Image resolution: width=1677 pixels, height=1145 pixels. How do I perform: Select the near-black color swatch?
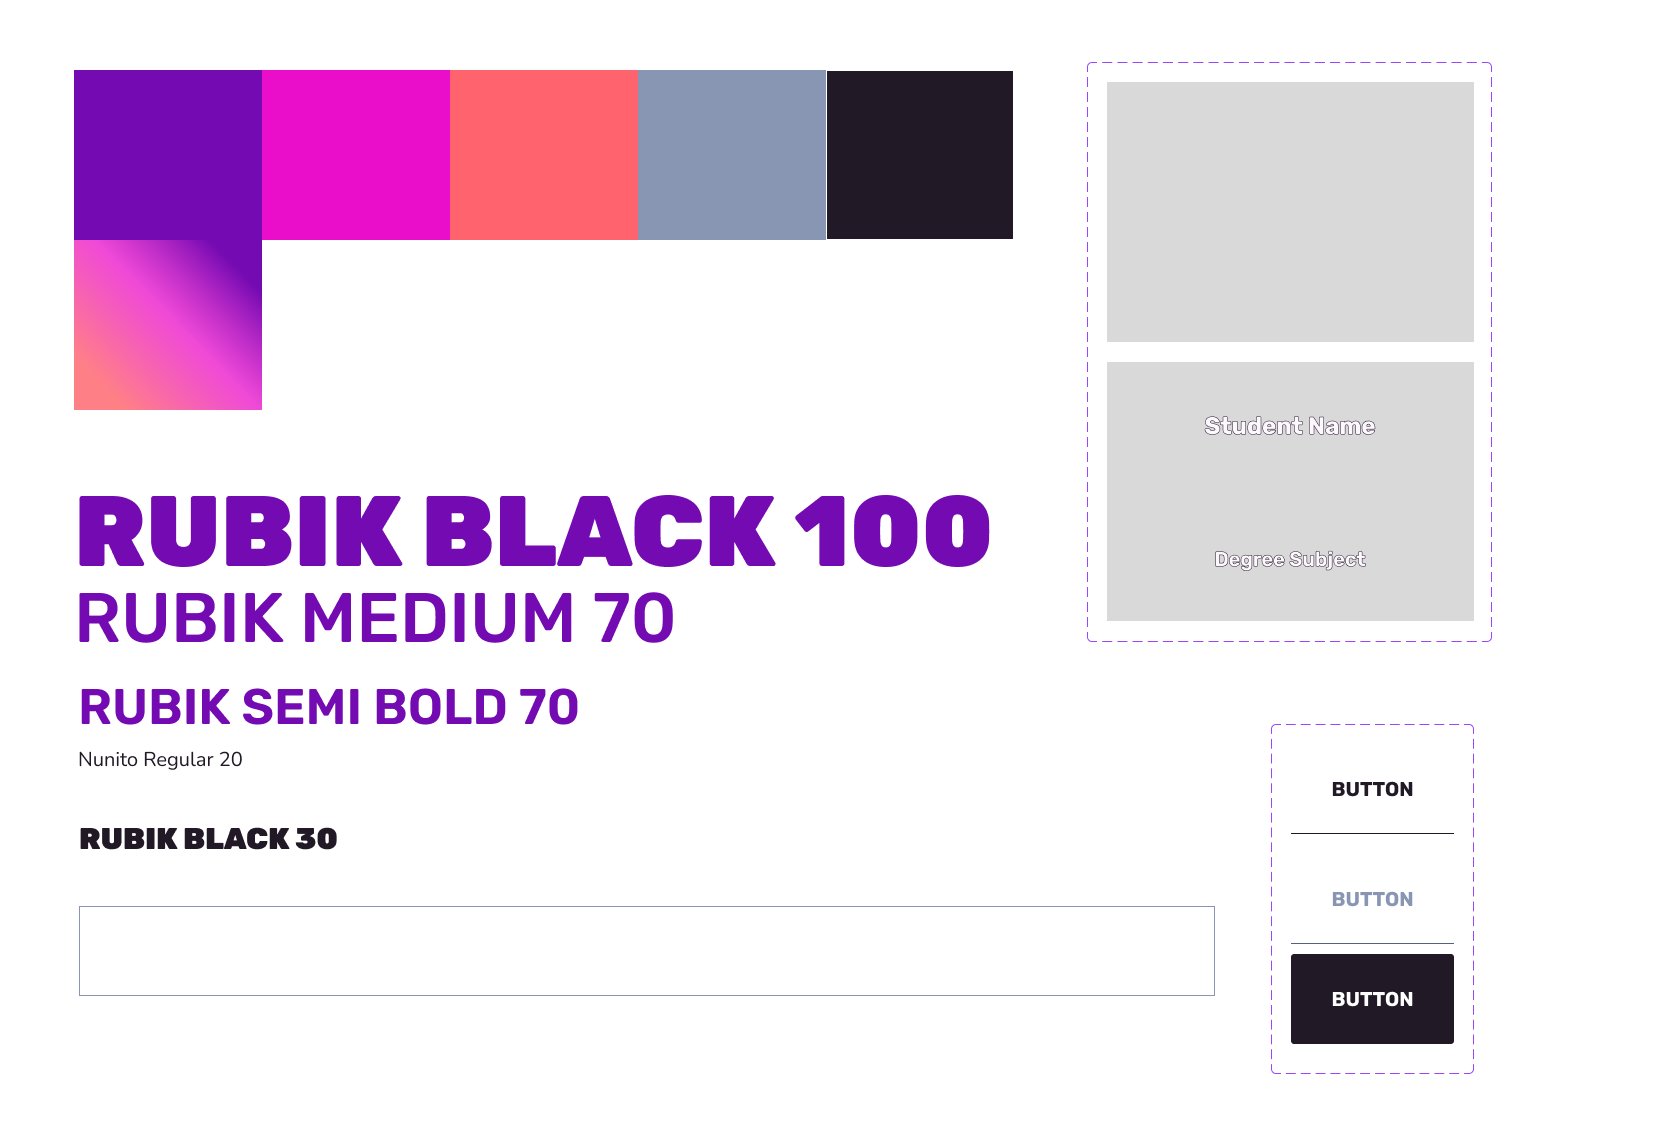coord(920,155)
